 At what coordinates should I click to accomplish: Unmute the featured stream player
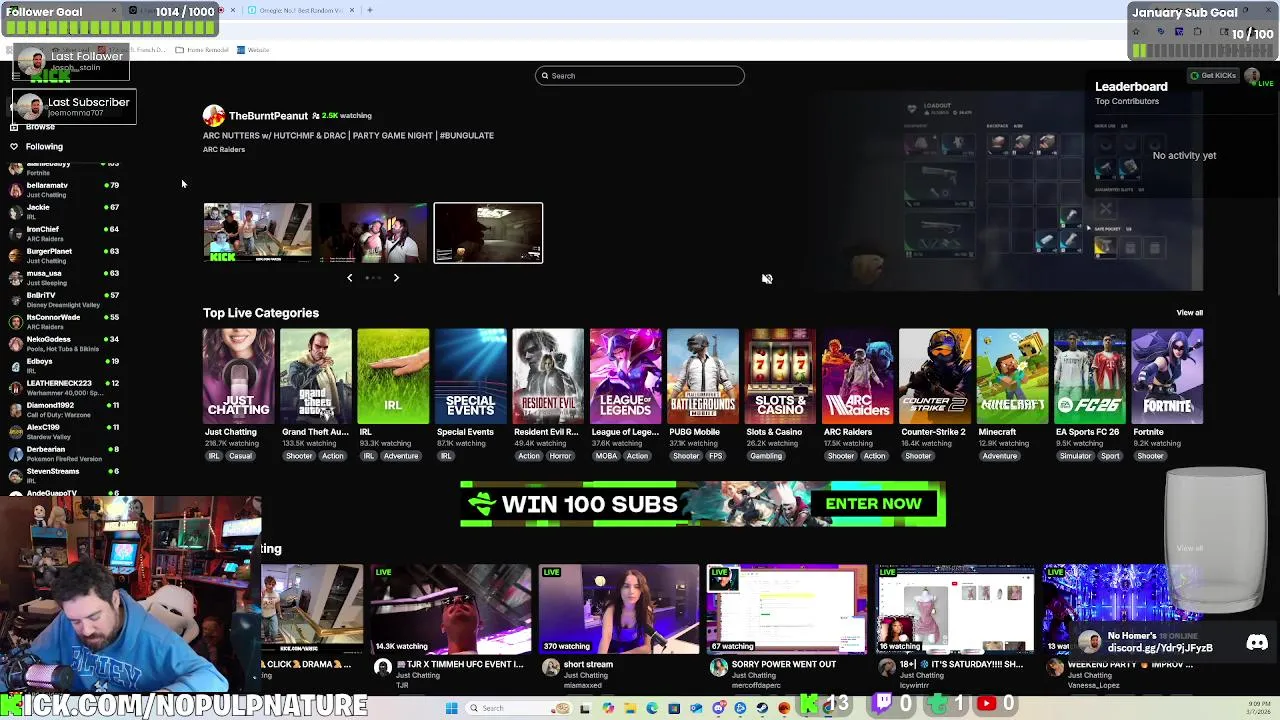click(767, 279)
